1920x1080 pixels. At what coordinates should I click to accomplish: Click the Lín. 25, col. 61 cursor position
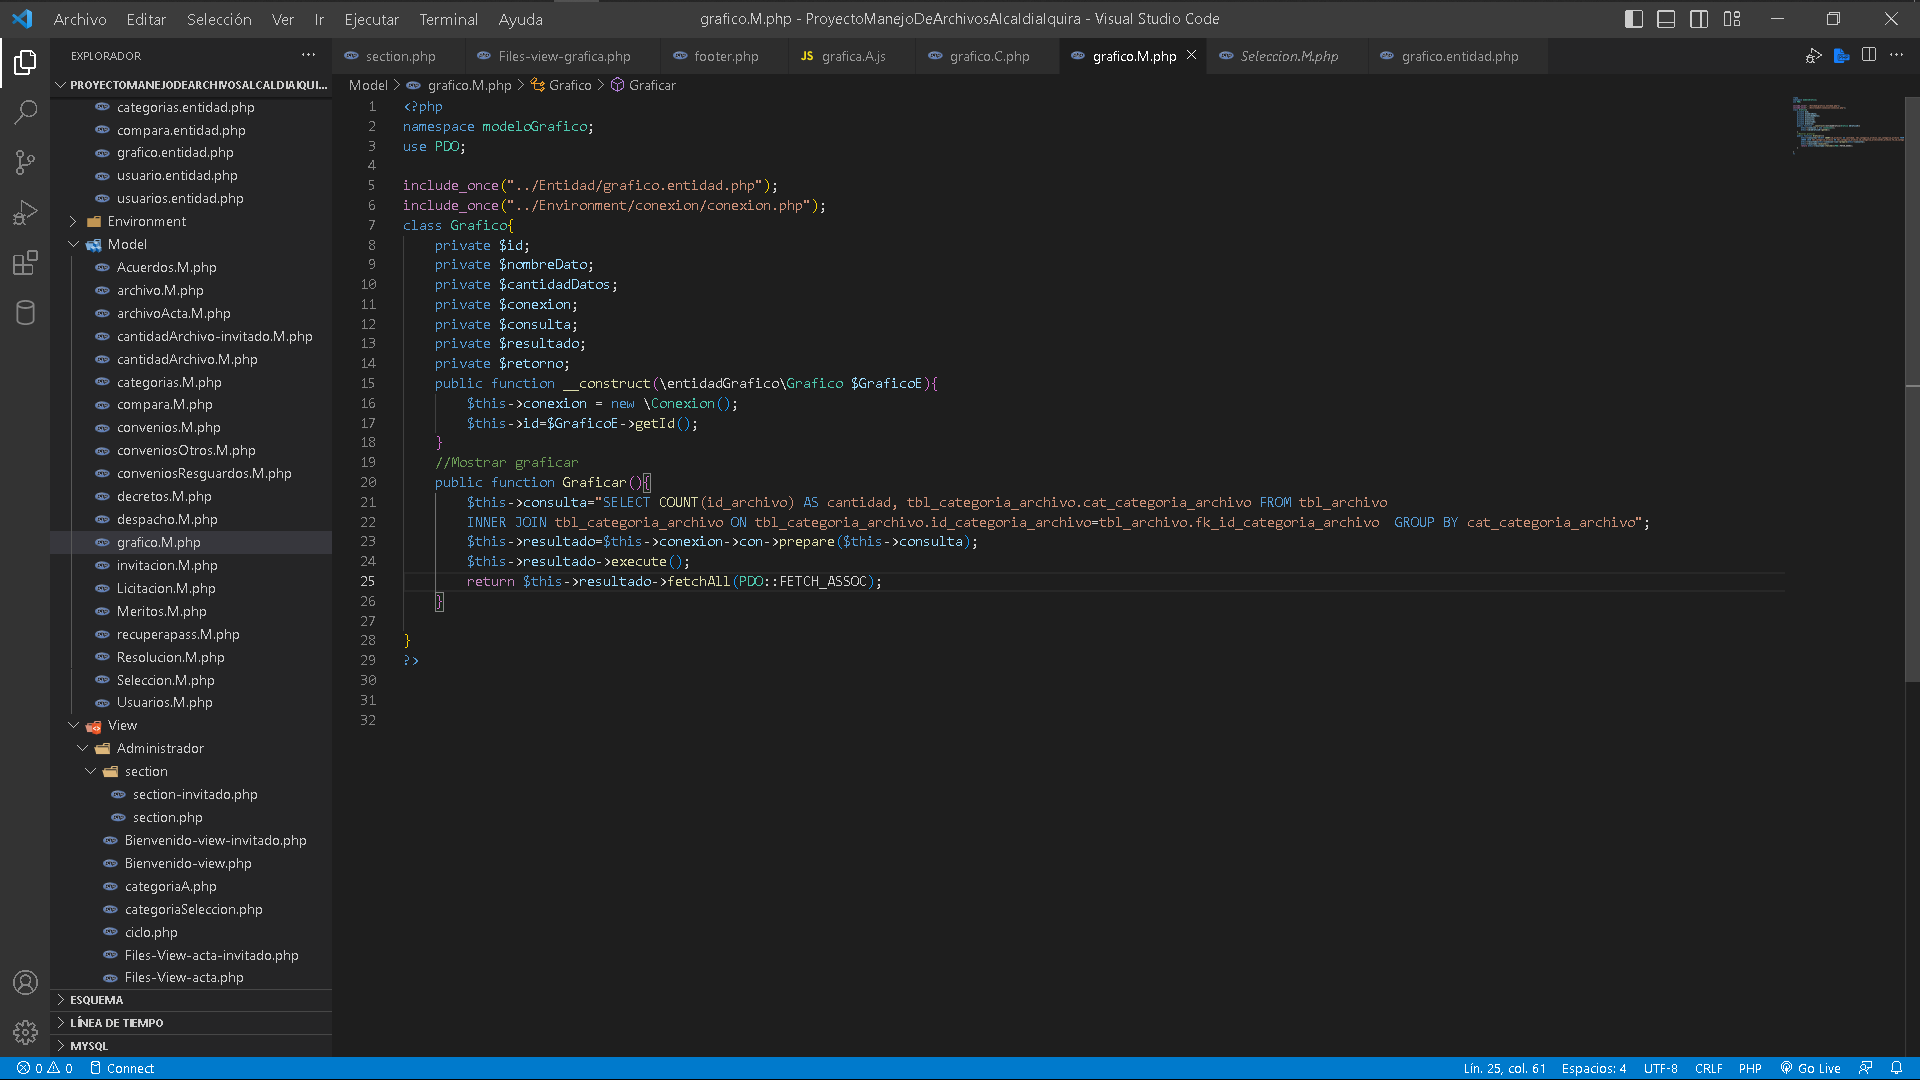coord(1504,1068)
